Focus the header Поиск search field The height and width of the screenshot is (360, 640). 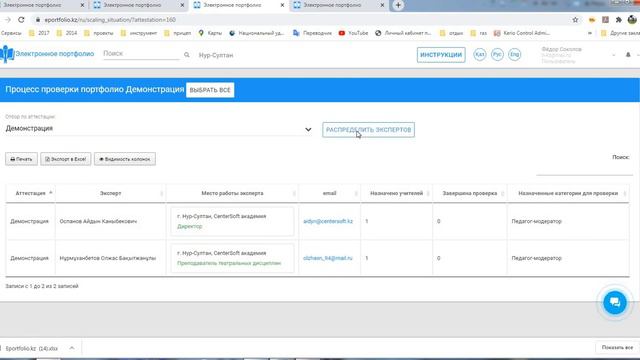click(x=141, y=54)
